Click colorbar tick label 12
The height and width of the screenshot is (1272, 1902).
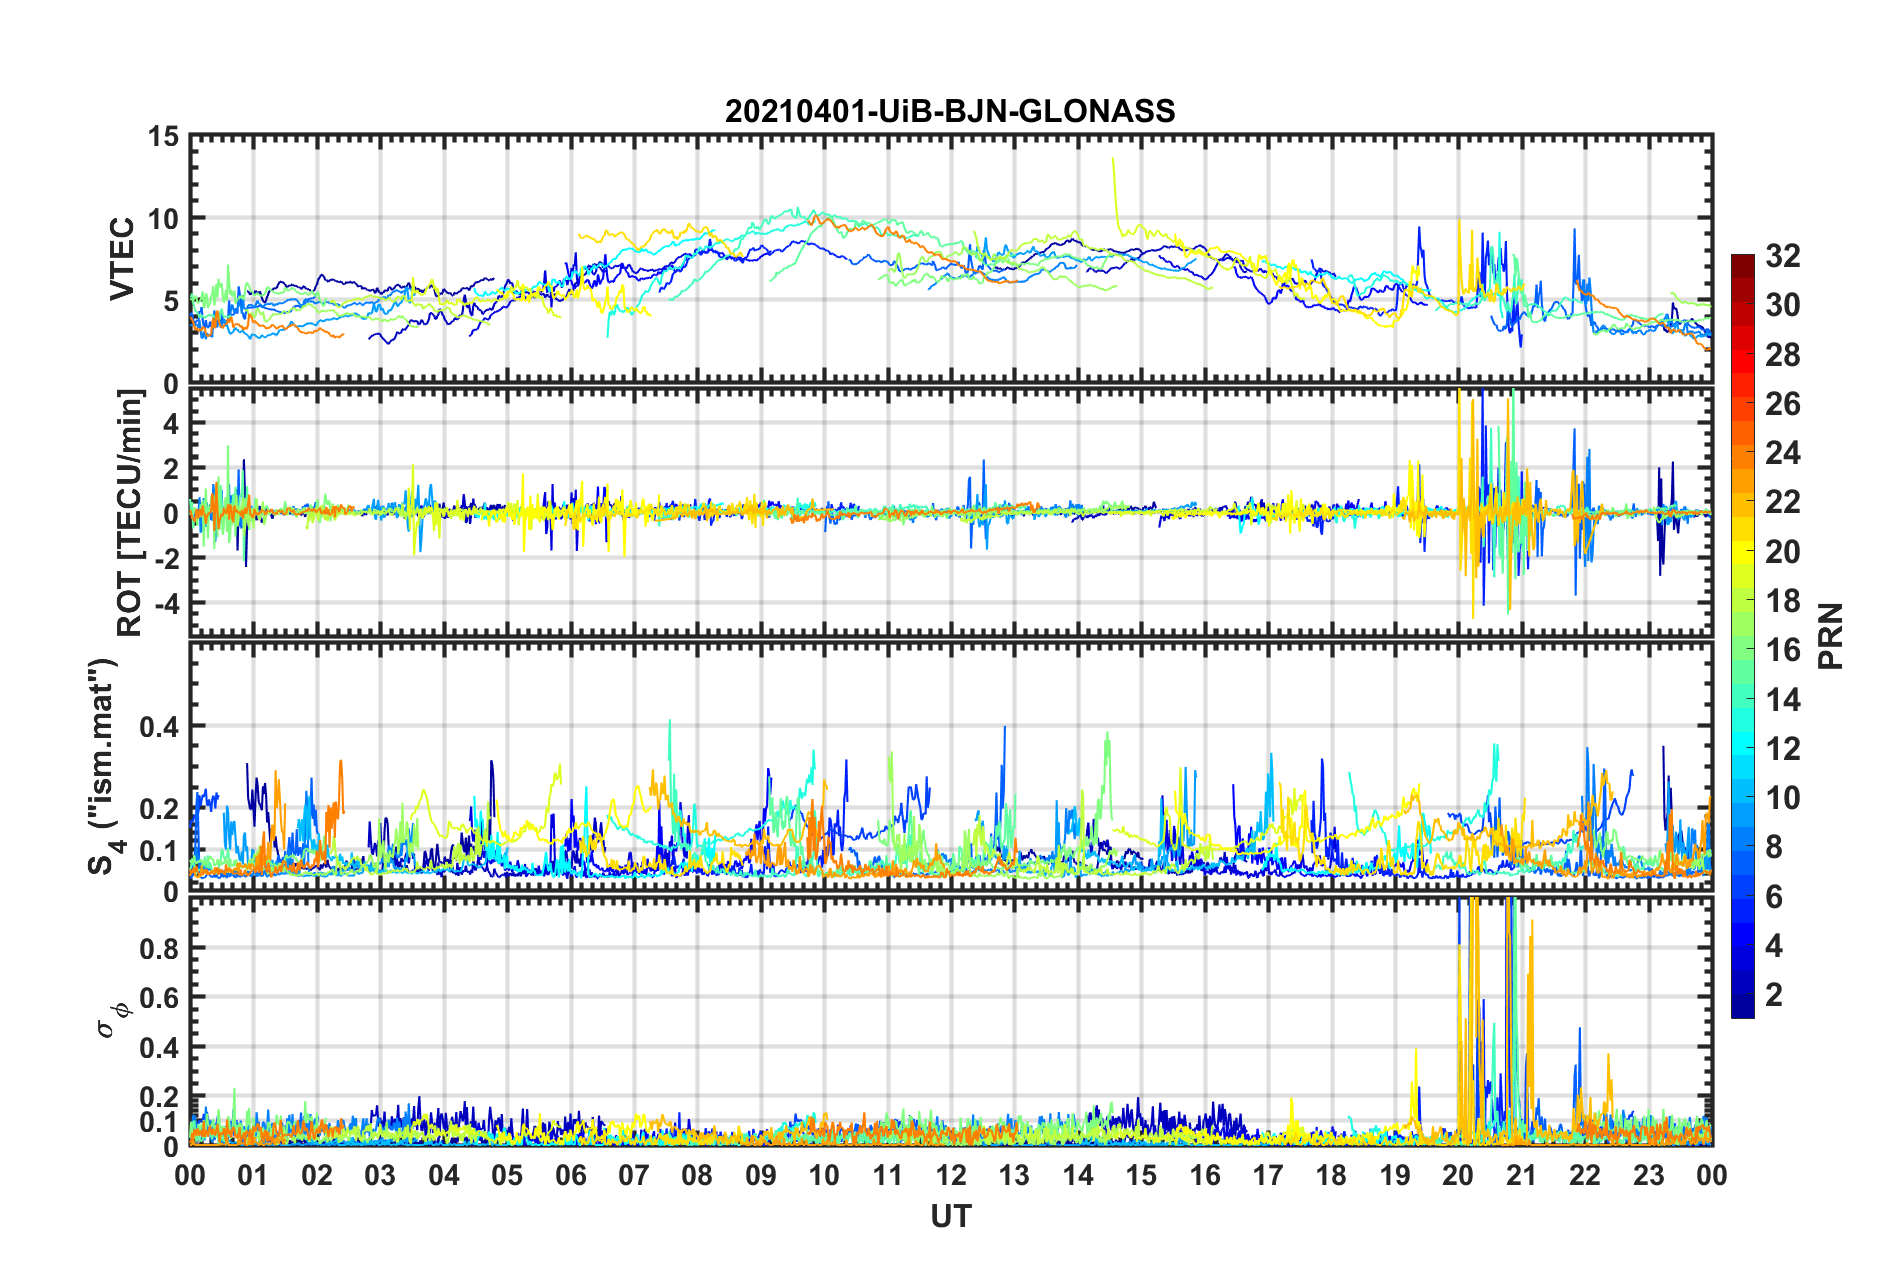pyautogui.click(x=1782, y=749)
